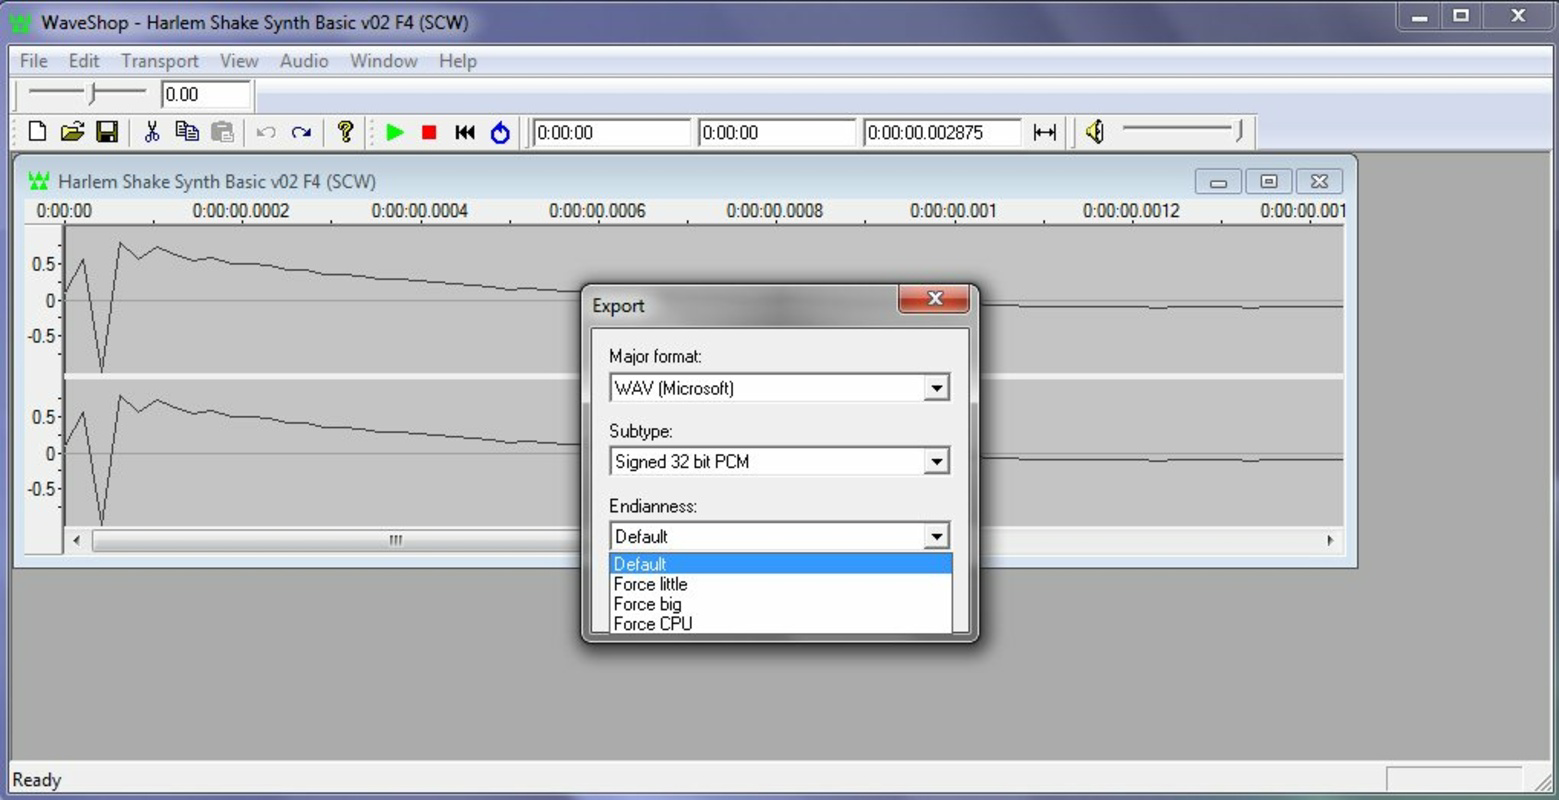Start playback with the green Play button
1559x800 pixels.
[x=395, y=132]
